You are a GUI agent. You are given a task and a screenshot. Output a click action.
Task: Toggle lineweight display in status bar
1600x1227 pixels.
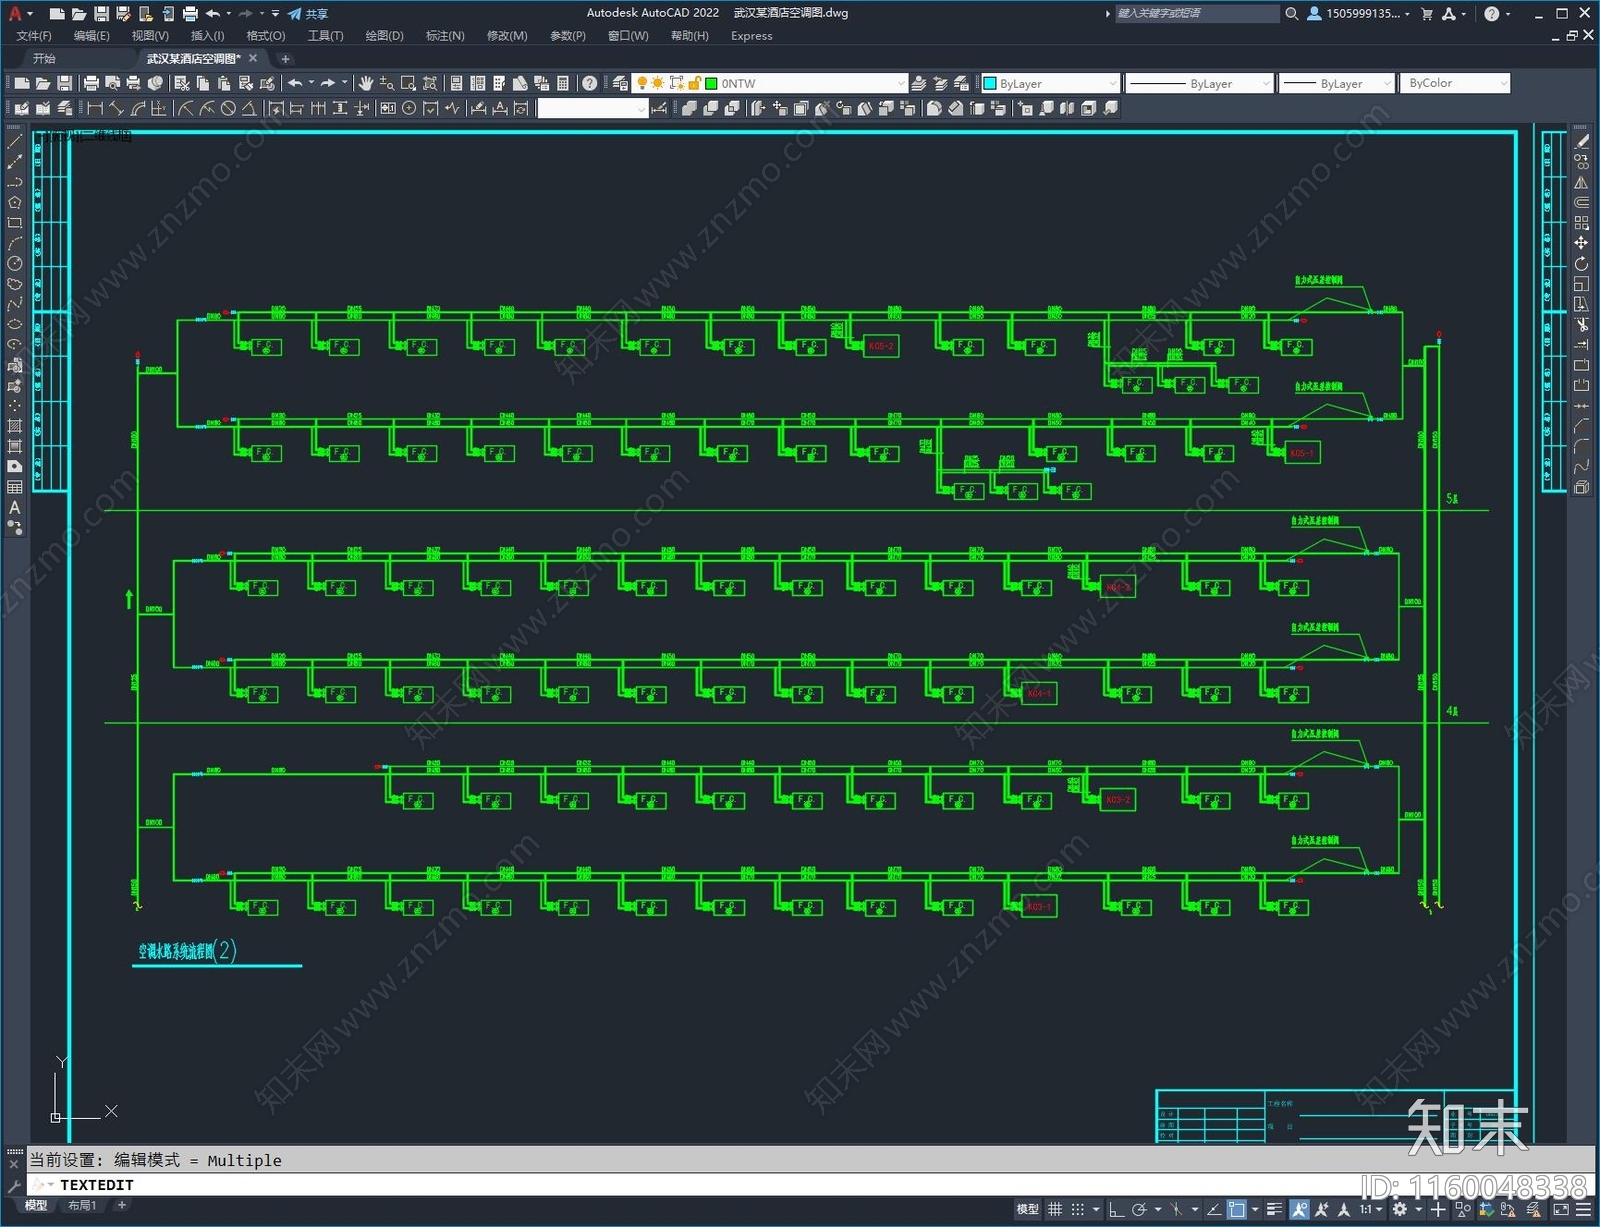[x=1274, y=1209]
